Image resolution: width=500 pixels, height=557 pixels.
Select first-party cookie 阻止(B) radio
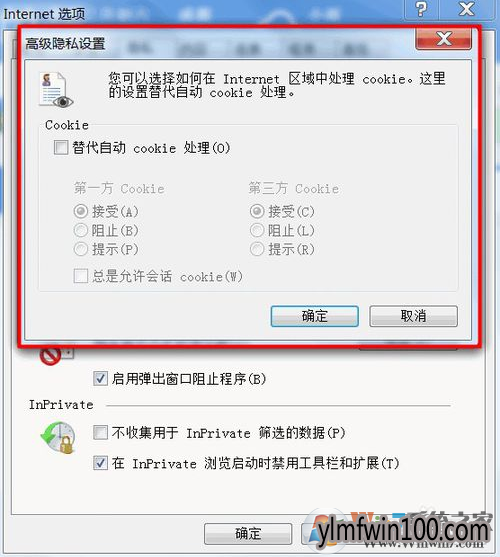point(81,230)
